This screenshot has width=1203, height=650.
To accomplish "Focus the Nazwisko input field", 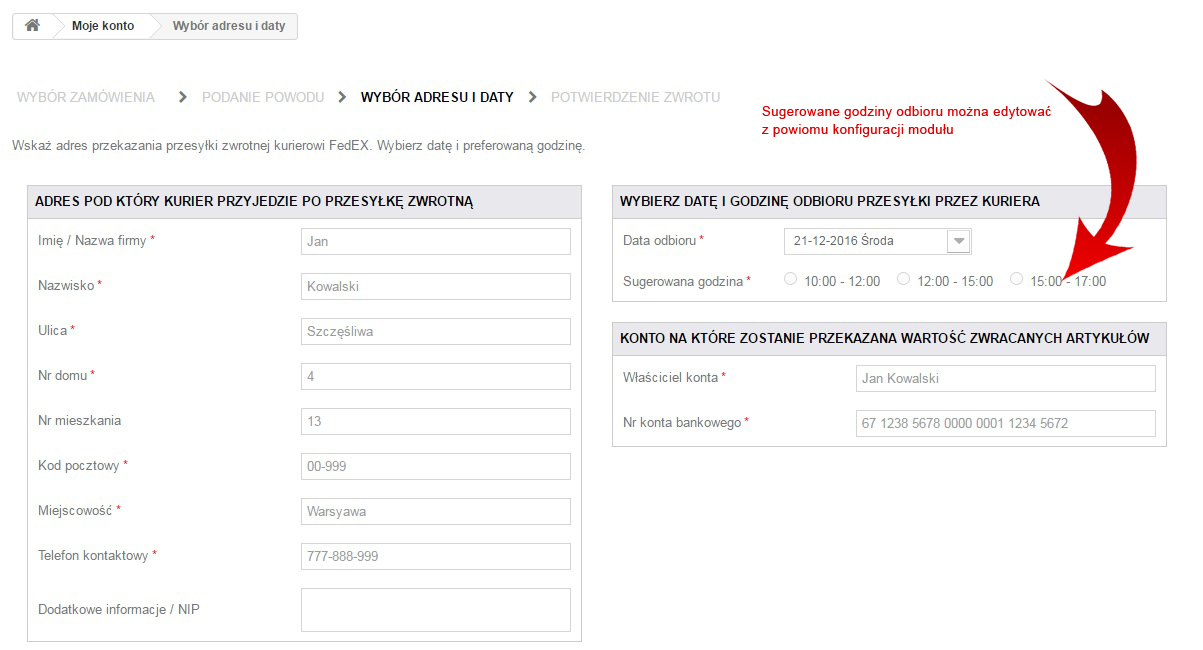I will [435, 286].
